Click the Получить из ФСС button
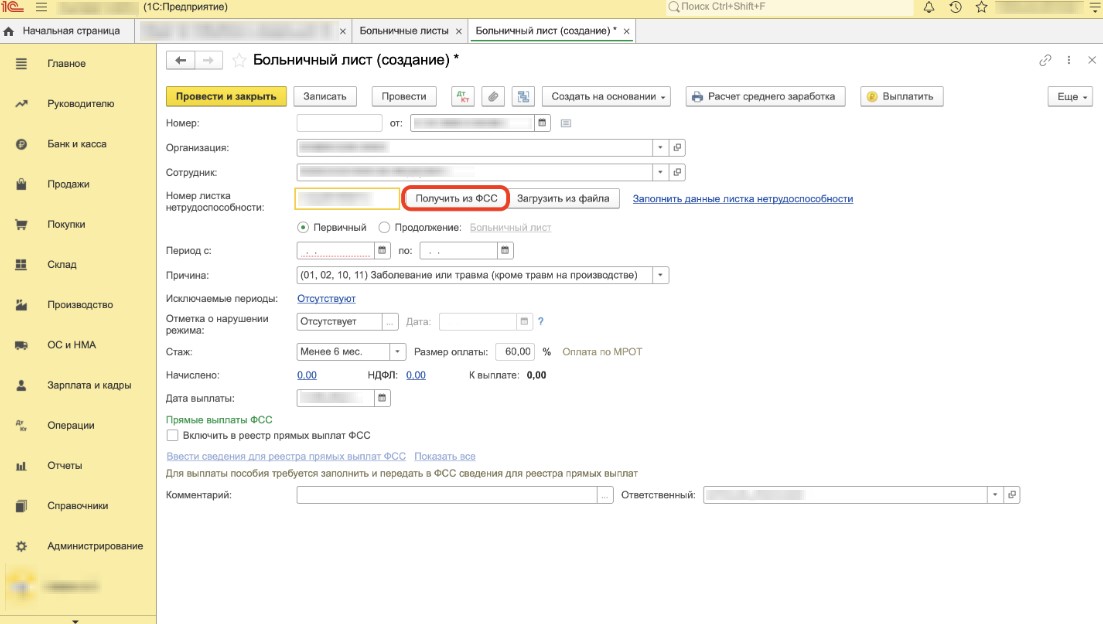This screenshot has height=624, width=1103. pyautogui.click(x=456, y=199)
